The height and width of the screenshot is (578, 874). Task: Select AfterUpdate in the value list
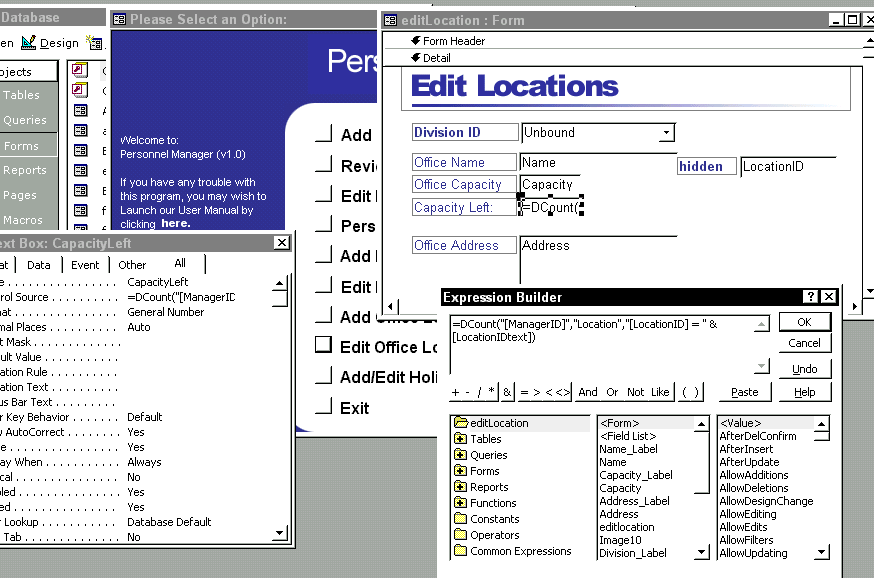[749, 462]
